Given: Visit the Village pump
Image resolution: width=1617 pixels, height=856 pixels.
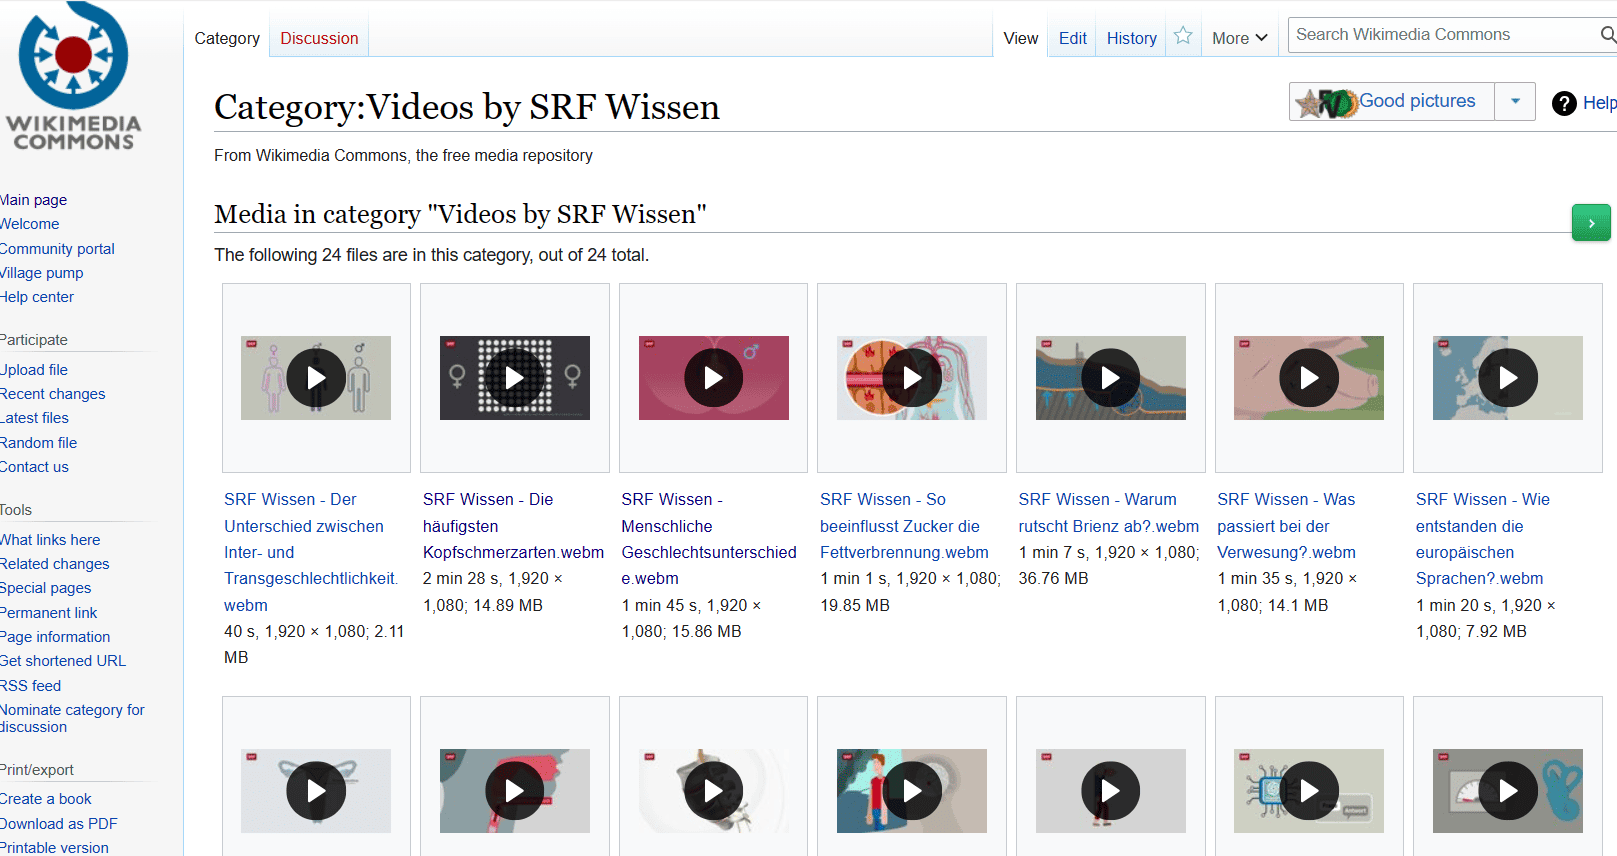Looking at the screenshot, I should pos(41,273).
